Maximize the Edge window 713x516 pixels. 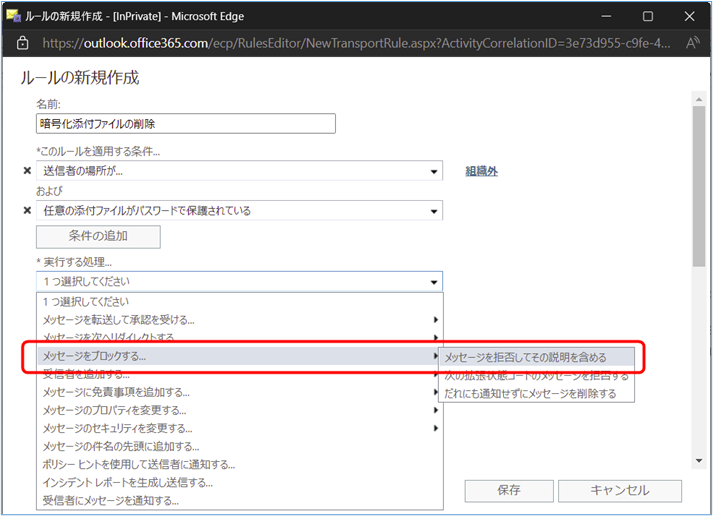click(x=648, y=16)
